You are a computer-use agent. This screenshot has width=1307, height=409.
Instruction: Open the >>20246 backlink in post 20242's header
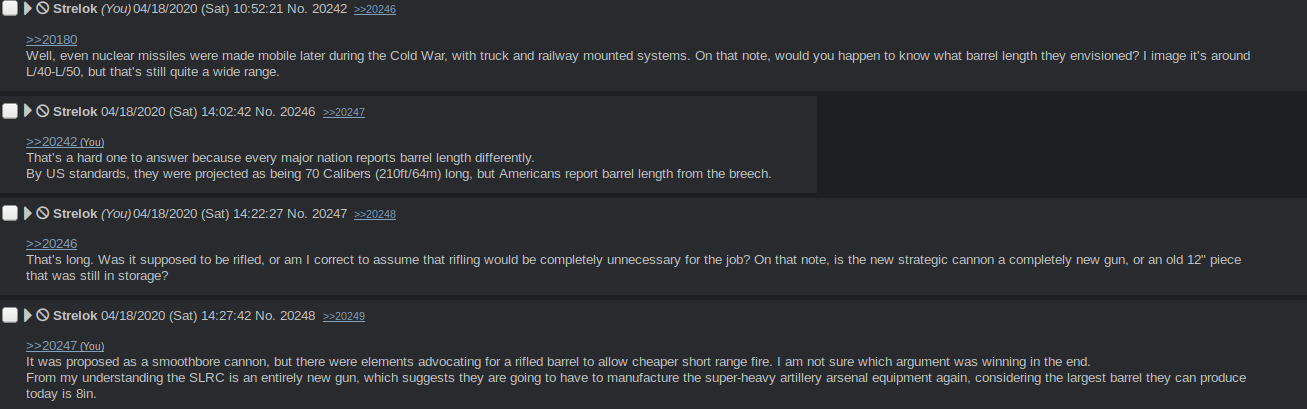(x=375, y=9)
